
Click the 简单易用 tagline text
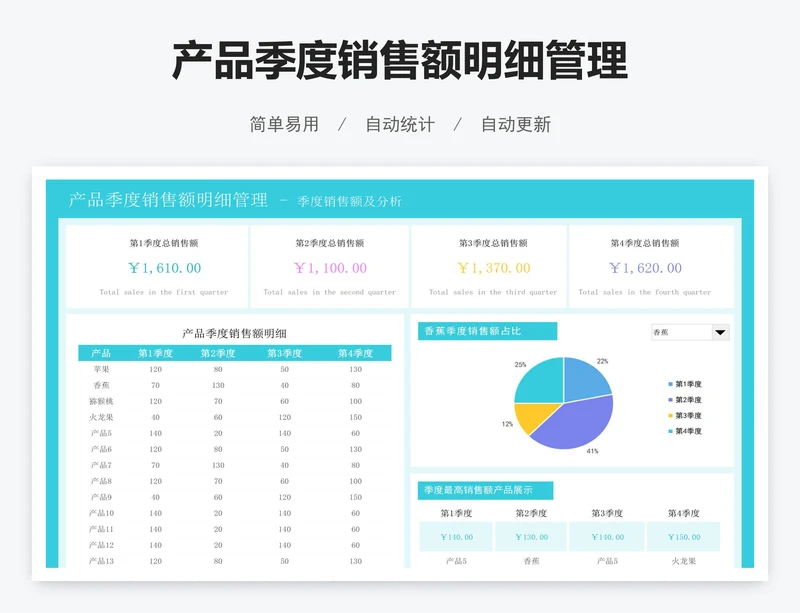[284, 125]
